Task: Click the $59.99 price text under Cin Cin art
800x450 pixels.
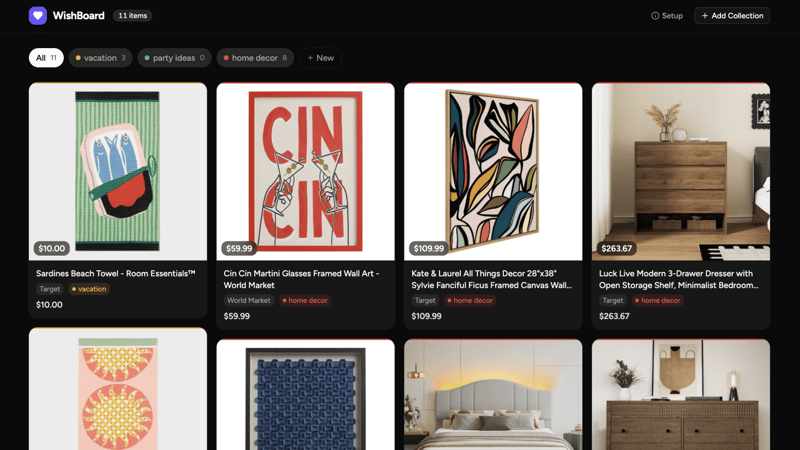Action: 237,316
